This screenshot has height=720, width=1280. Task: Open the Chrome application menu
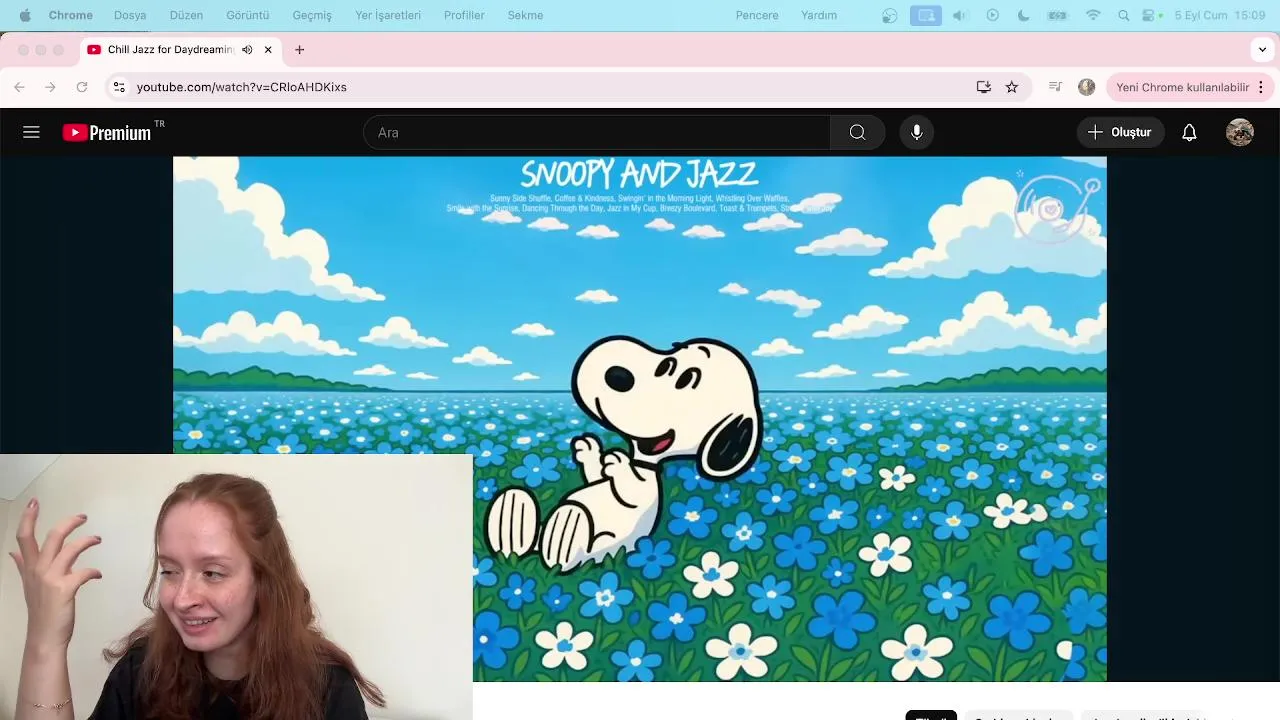71,15
